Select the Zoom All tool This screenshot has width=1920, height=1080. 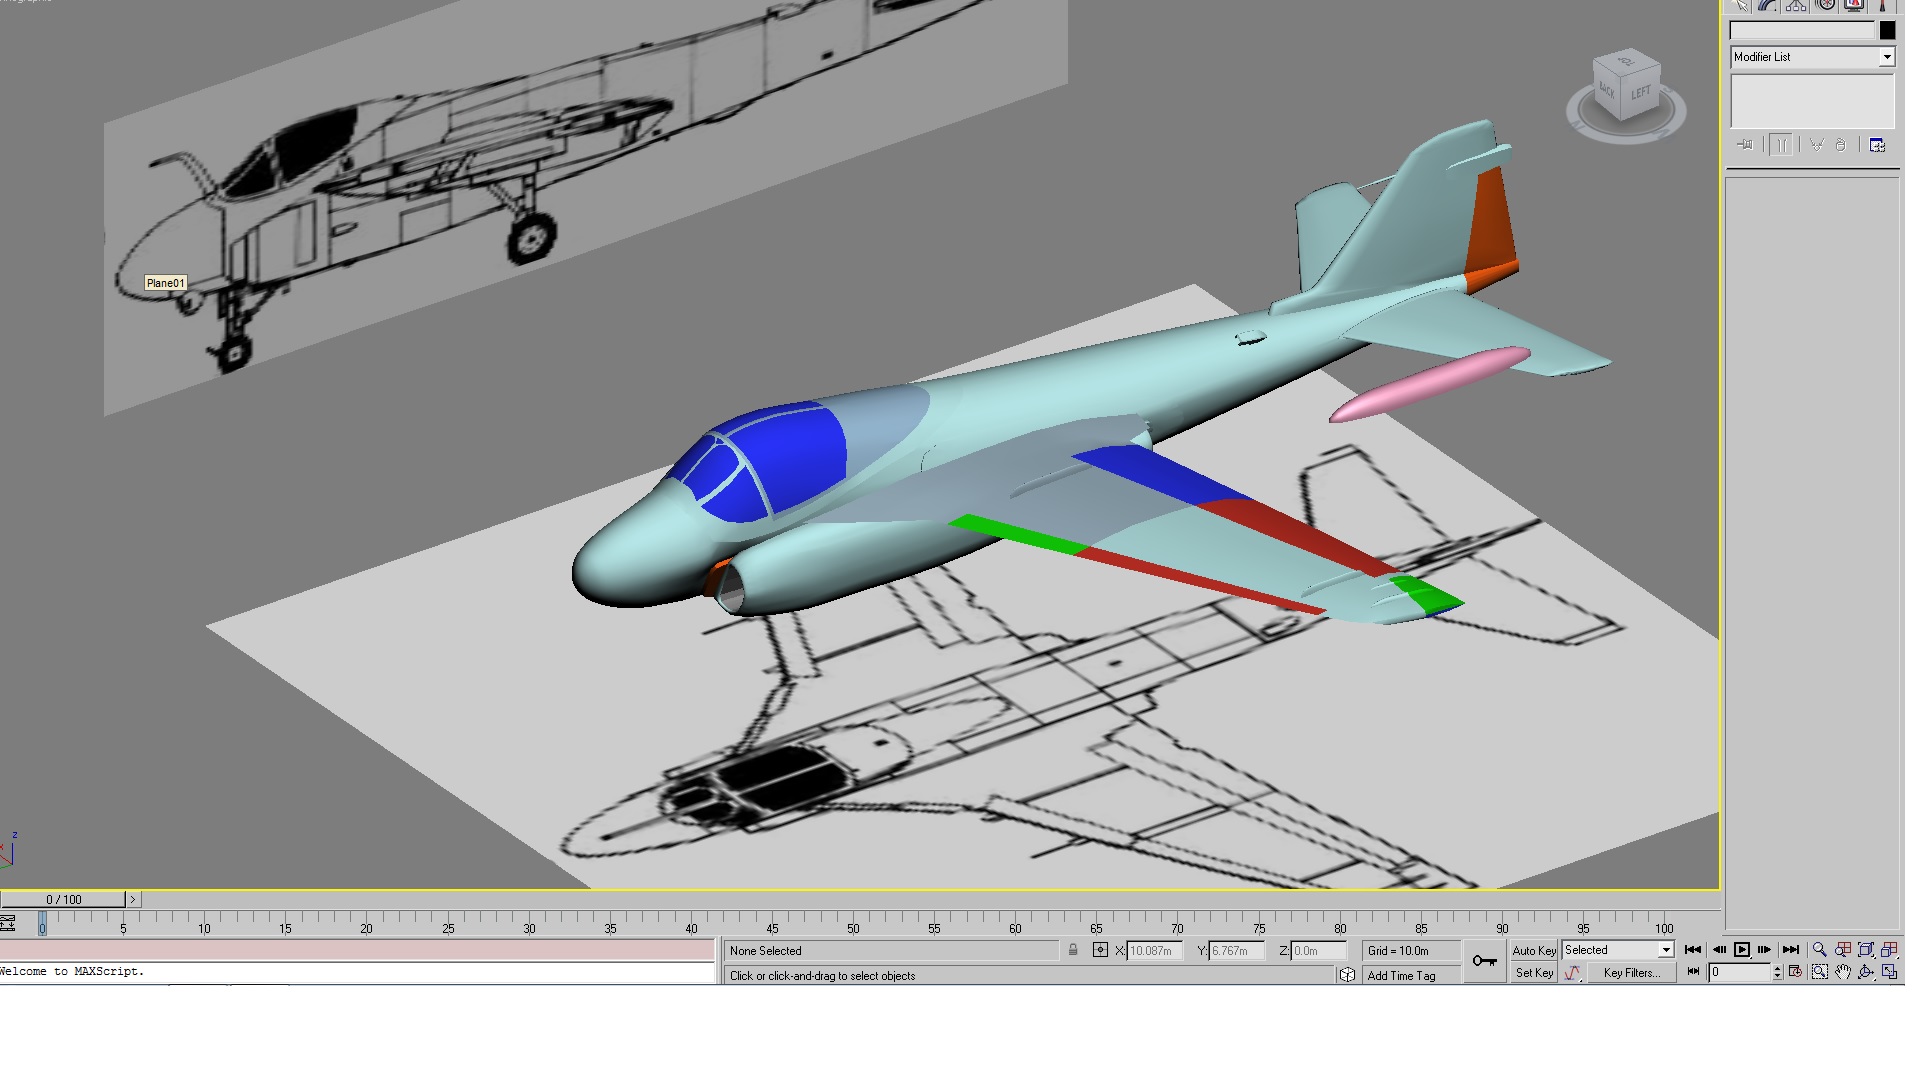coord(1843,950)
